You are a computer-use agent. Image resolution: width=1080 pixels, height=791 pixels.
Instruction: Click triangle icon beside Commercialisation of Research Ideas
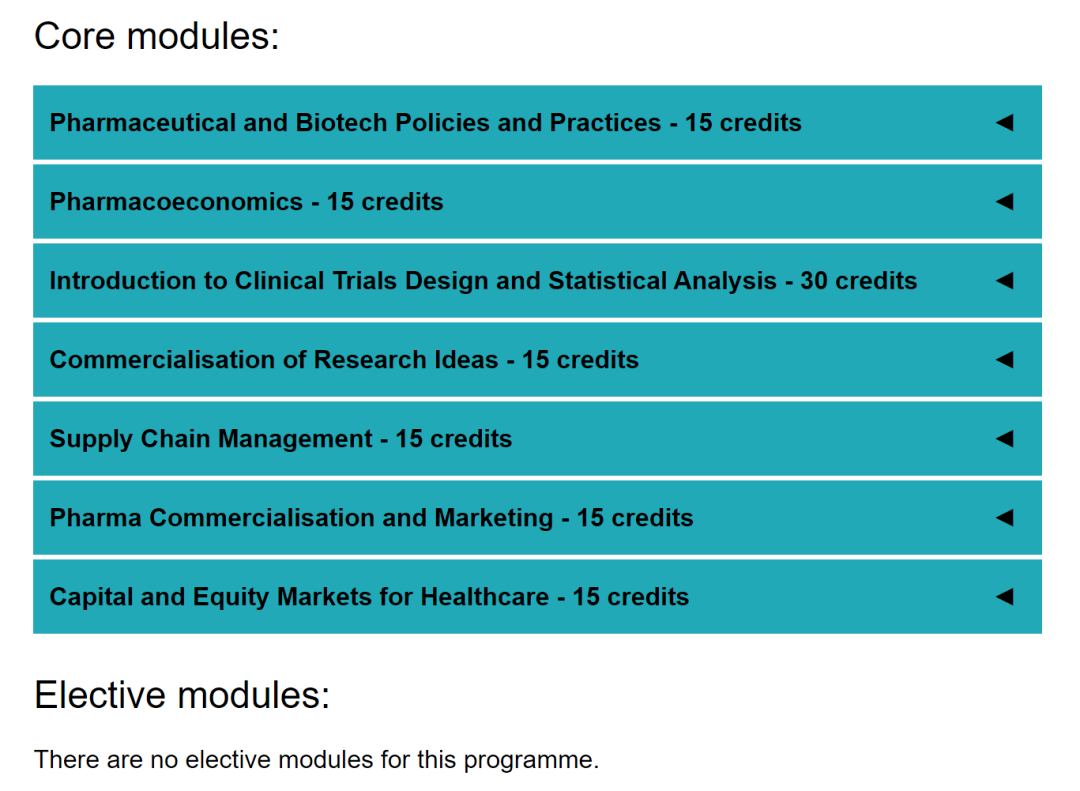[1005, 360]
